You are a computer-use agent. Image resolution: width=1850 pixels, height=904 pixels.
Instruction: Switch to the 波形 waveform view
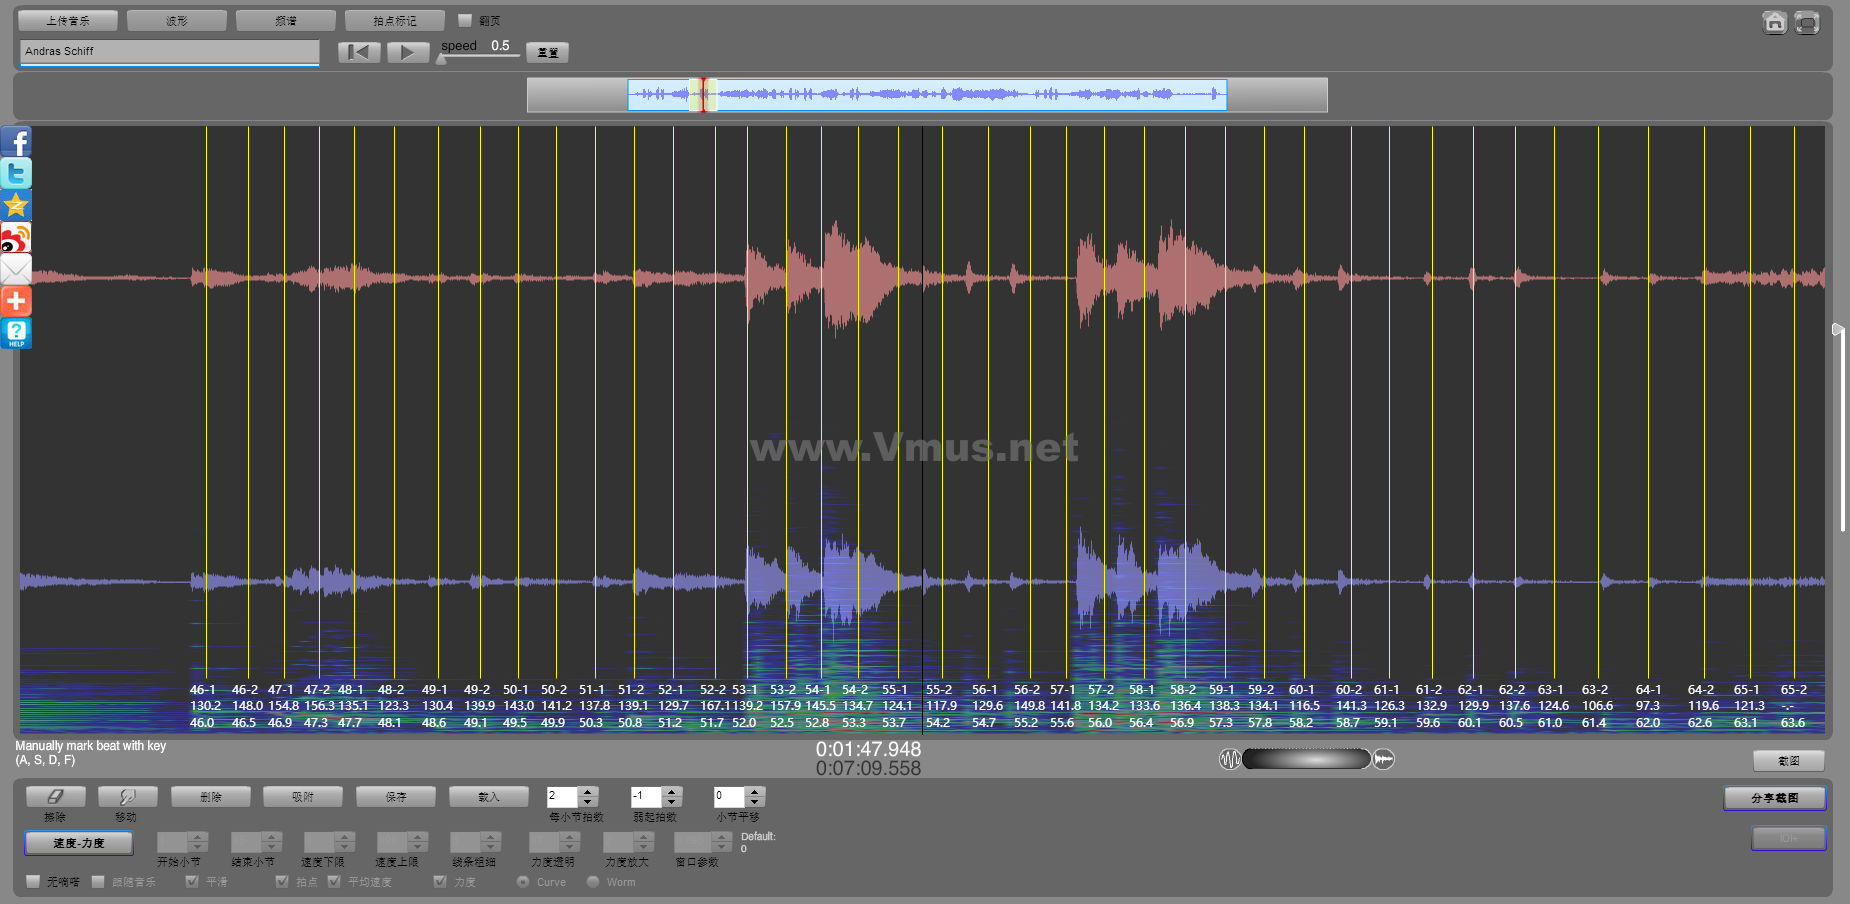tap(176, 21)
